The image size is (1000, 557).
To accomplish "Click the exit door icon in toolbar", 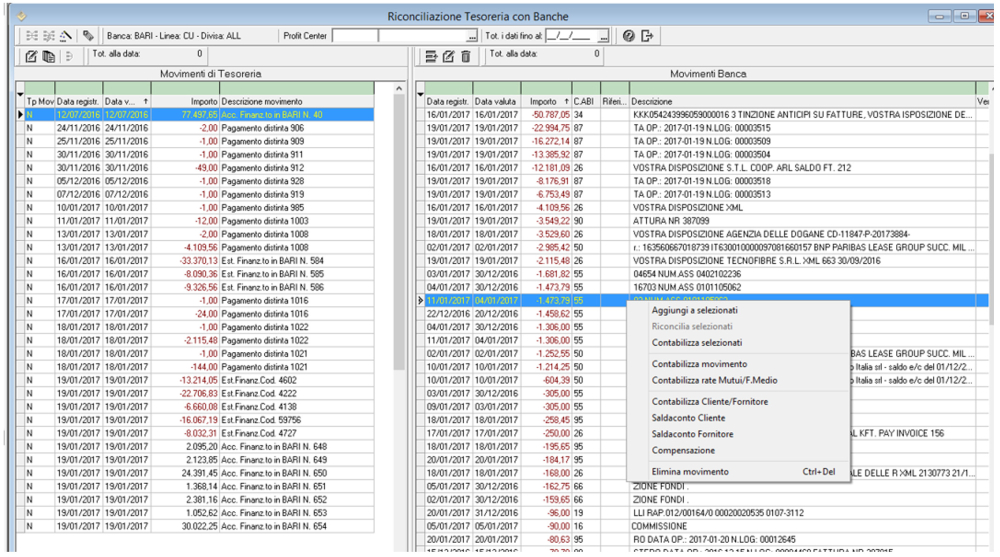I will point(647,36).
